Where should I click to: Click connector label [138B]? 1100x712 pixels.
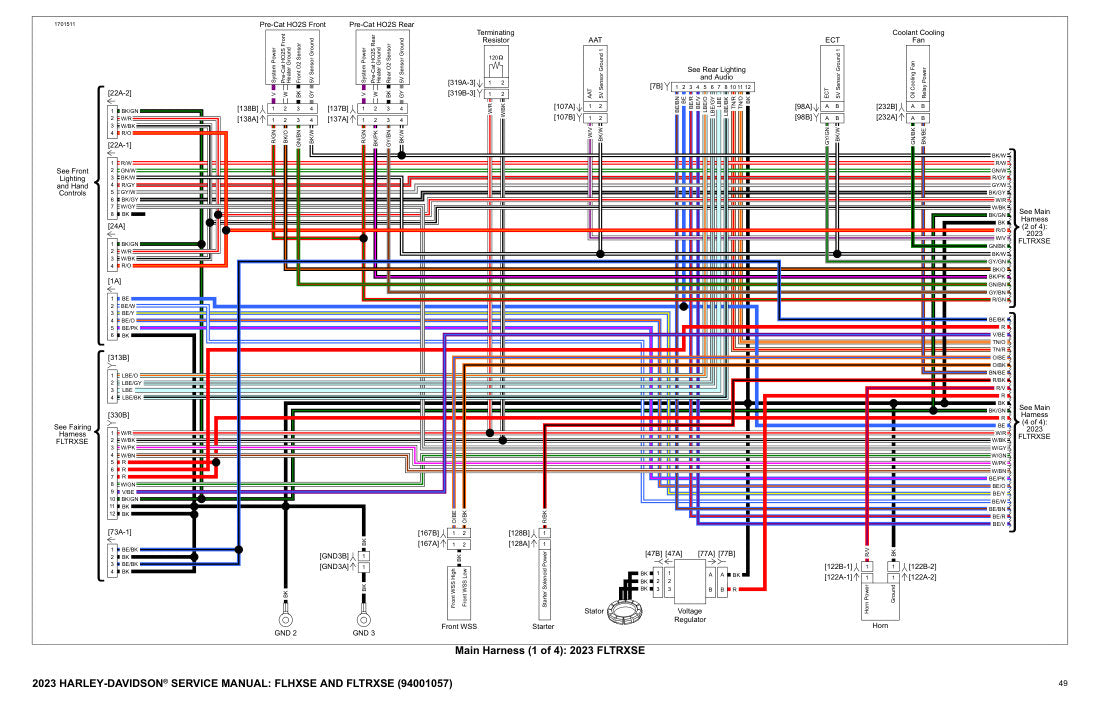tap(248, 109)
